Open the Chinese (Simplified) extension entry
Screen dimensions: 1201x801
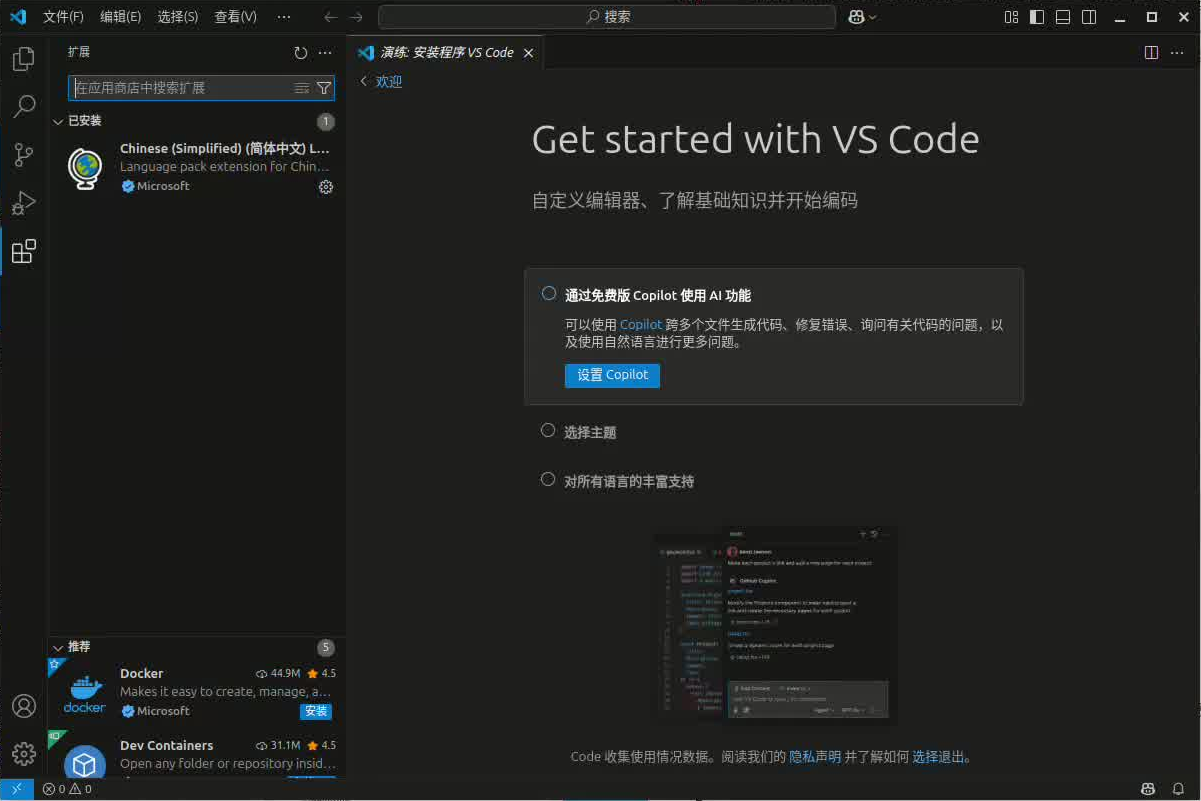coord(196,167)
